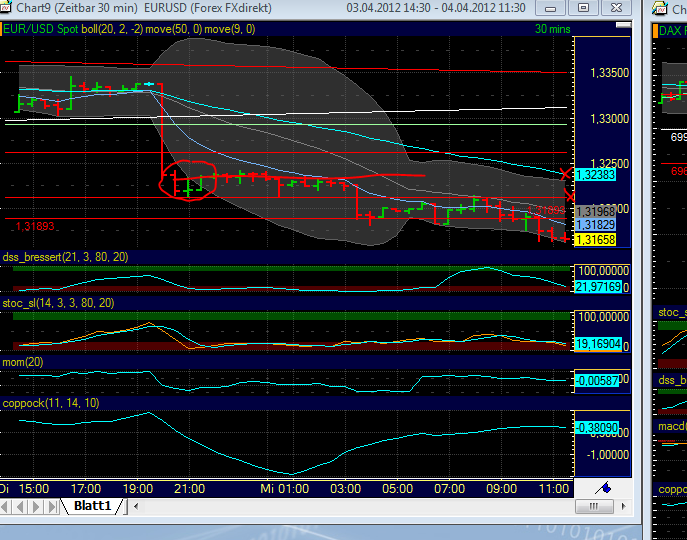This screenshot has width=687, height=540.
Task: Click the 19:00 time axis label
Action: 138,489
